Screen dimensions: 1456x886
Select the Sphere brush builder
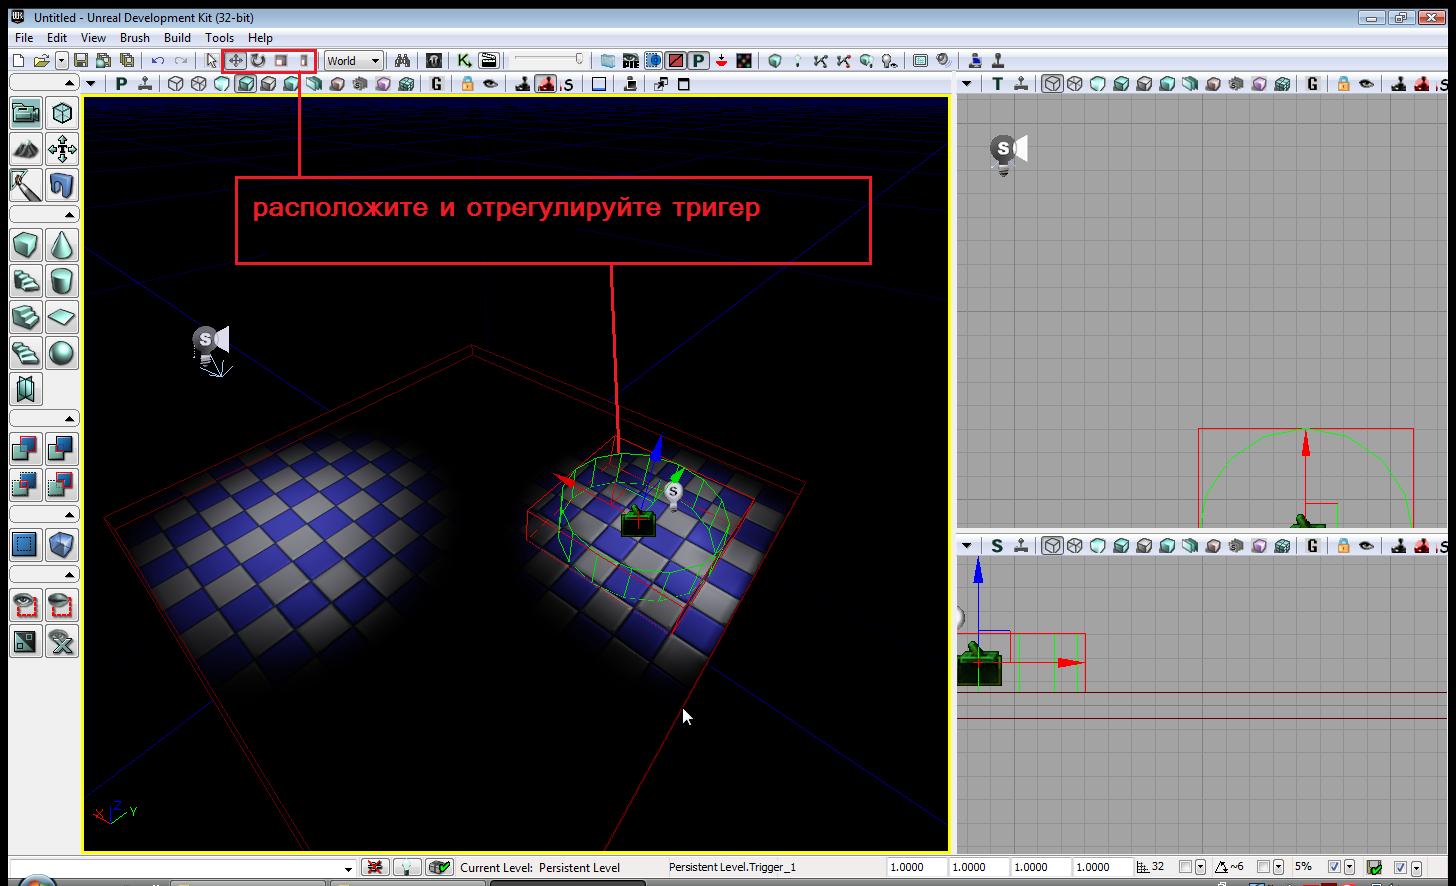(x=62, y=353)
